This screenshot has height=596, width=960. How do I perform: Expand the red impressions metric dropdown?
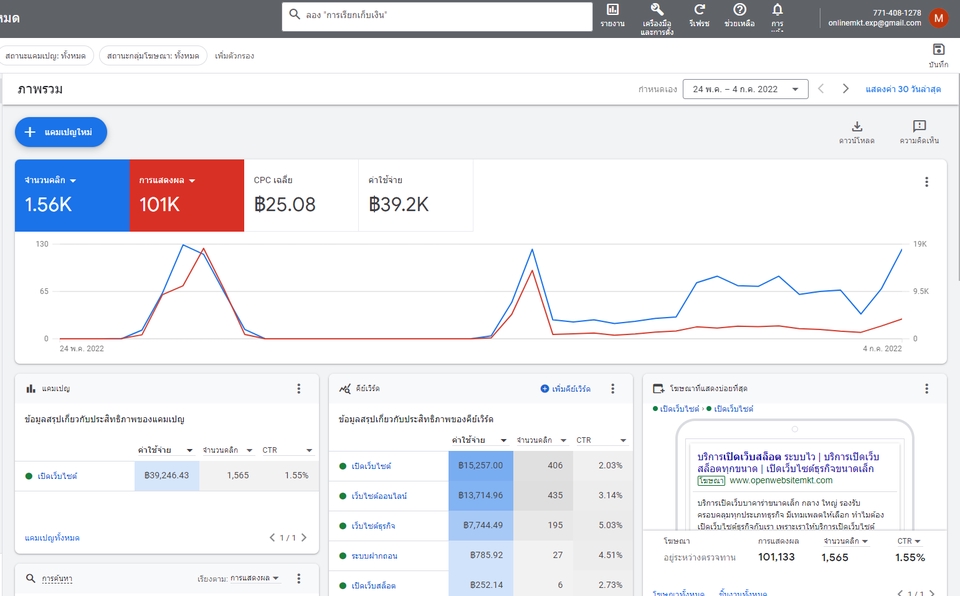(192, 181)
